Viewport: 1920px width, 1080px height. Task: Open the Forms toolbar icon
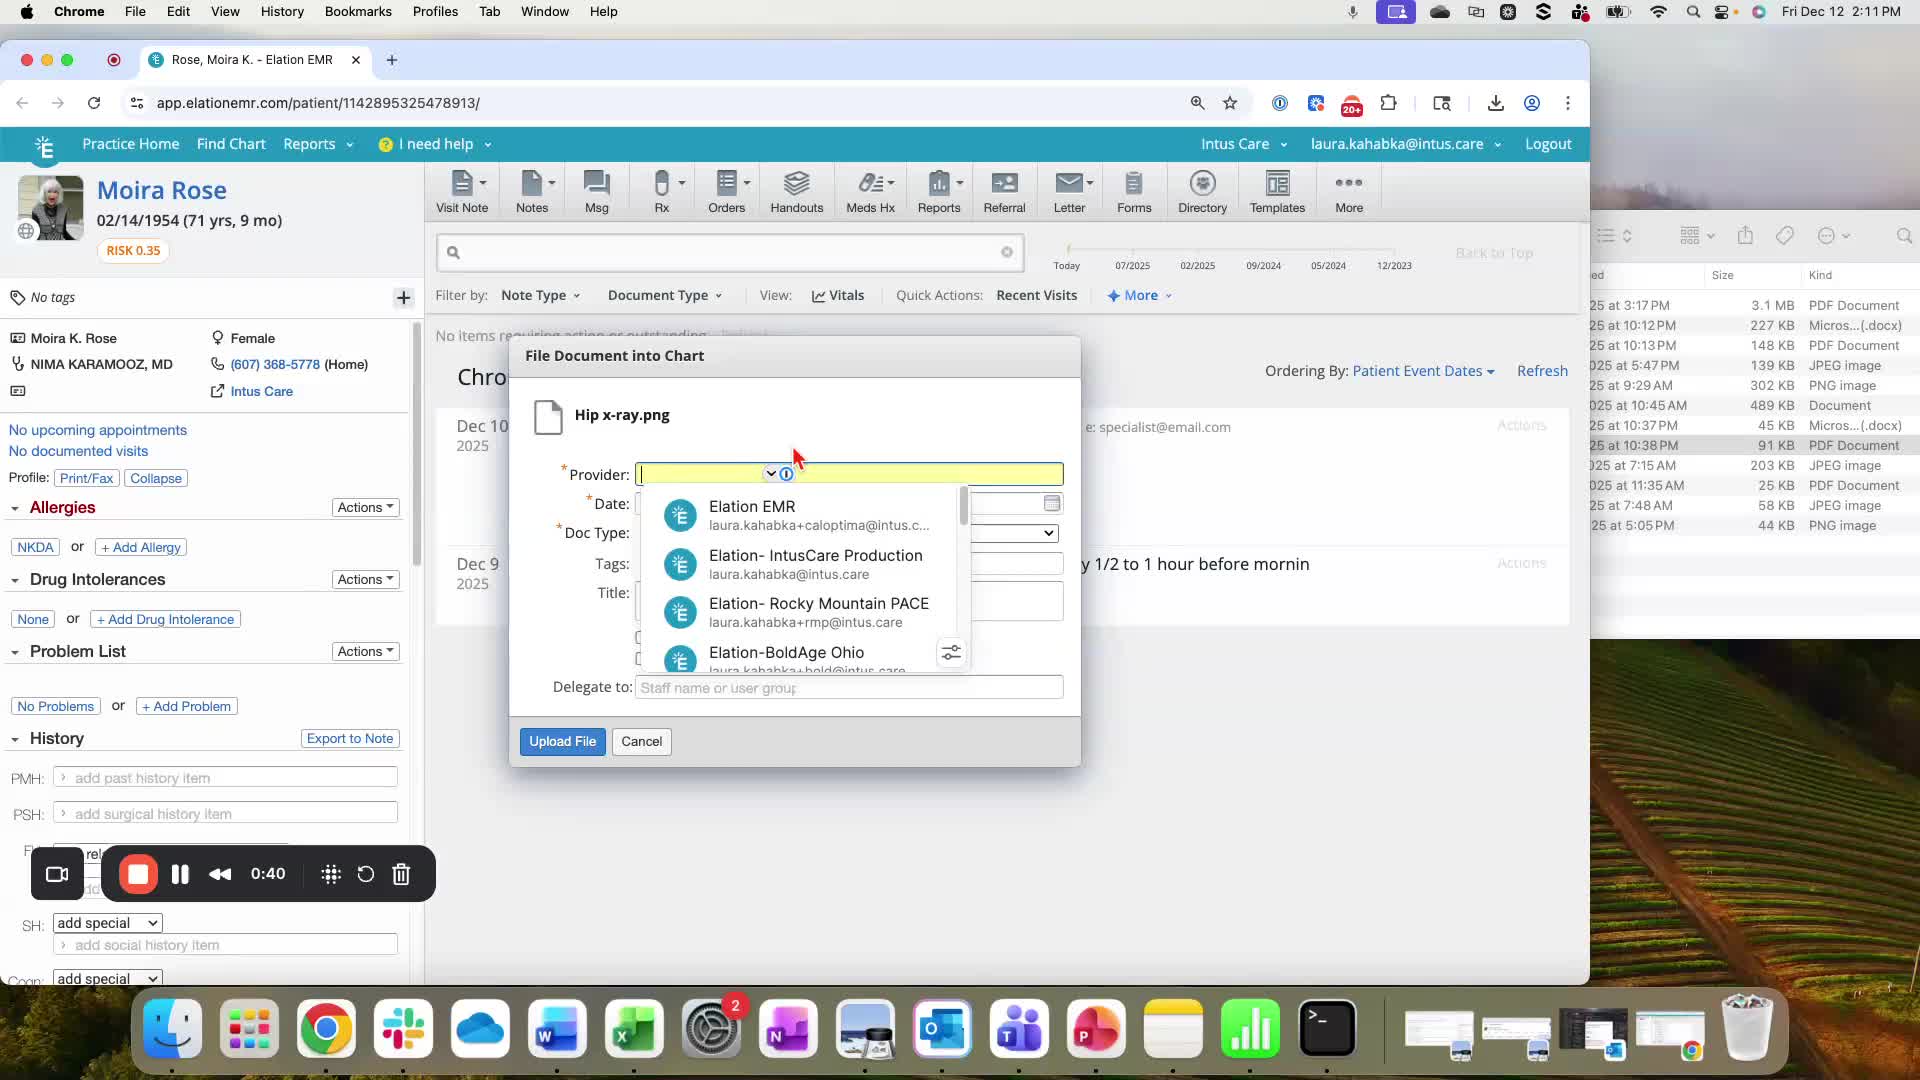tap(1134, 191)
